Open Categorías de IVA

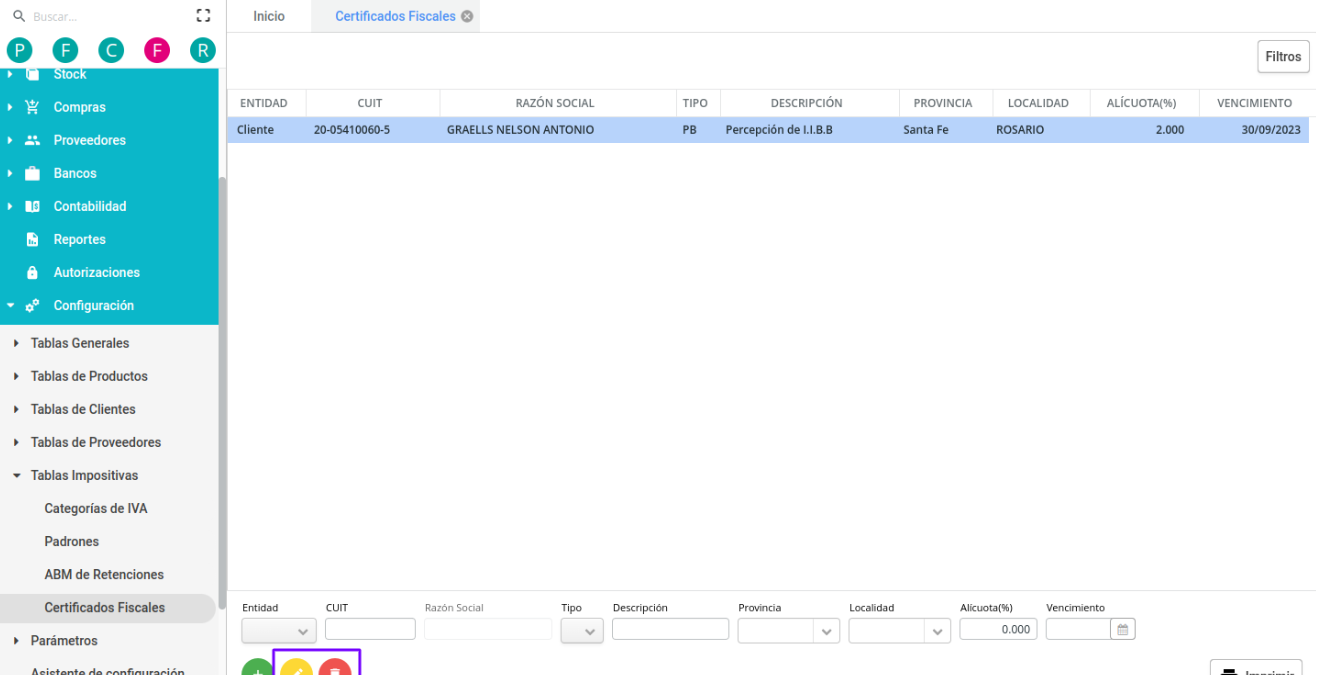click(x=96, y=508)
